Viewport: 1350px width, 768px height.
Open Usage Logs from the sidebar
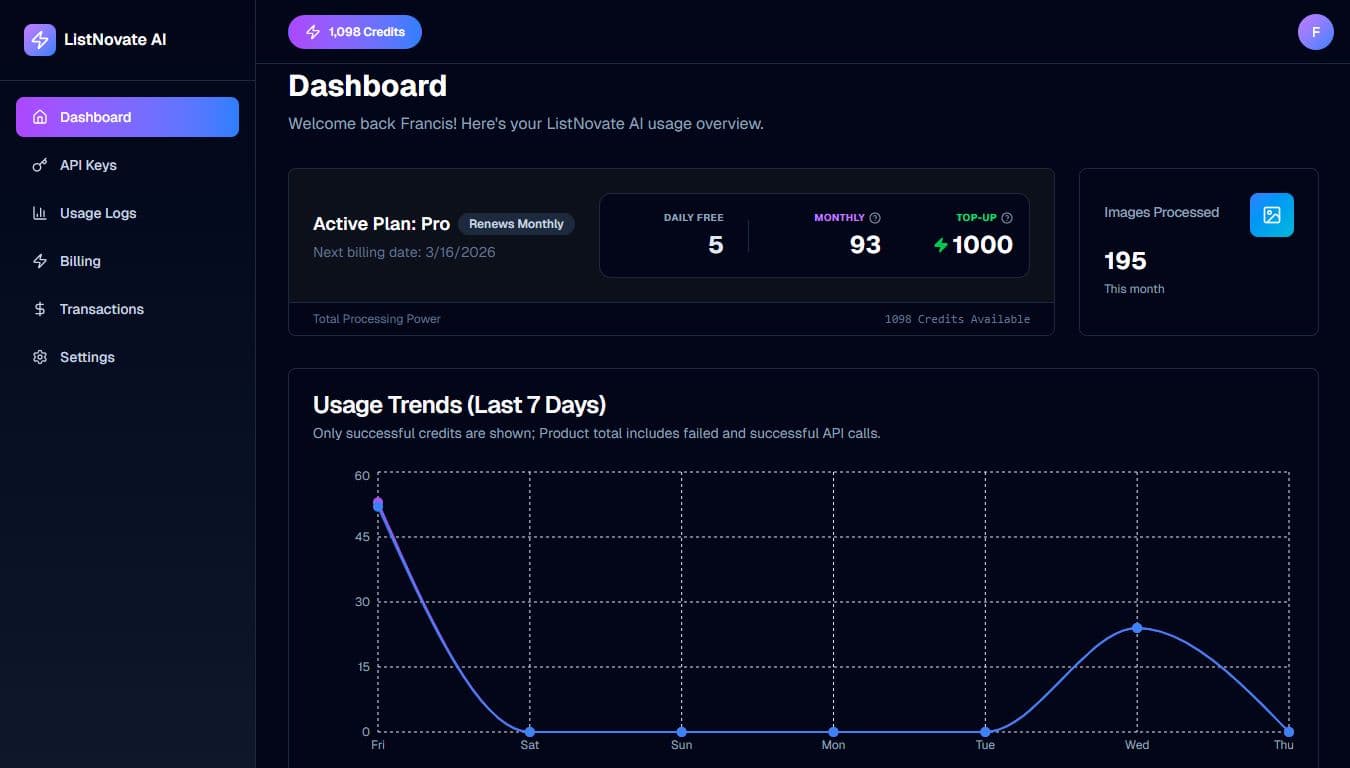point(98,213)
